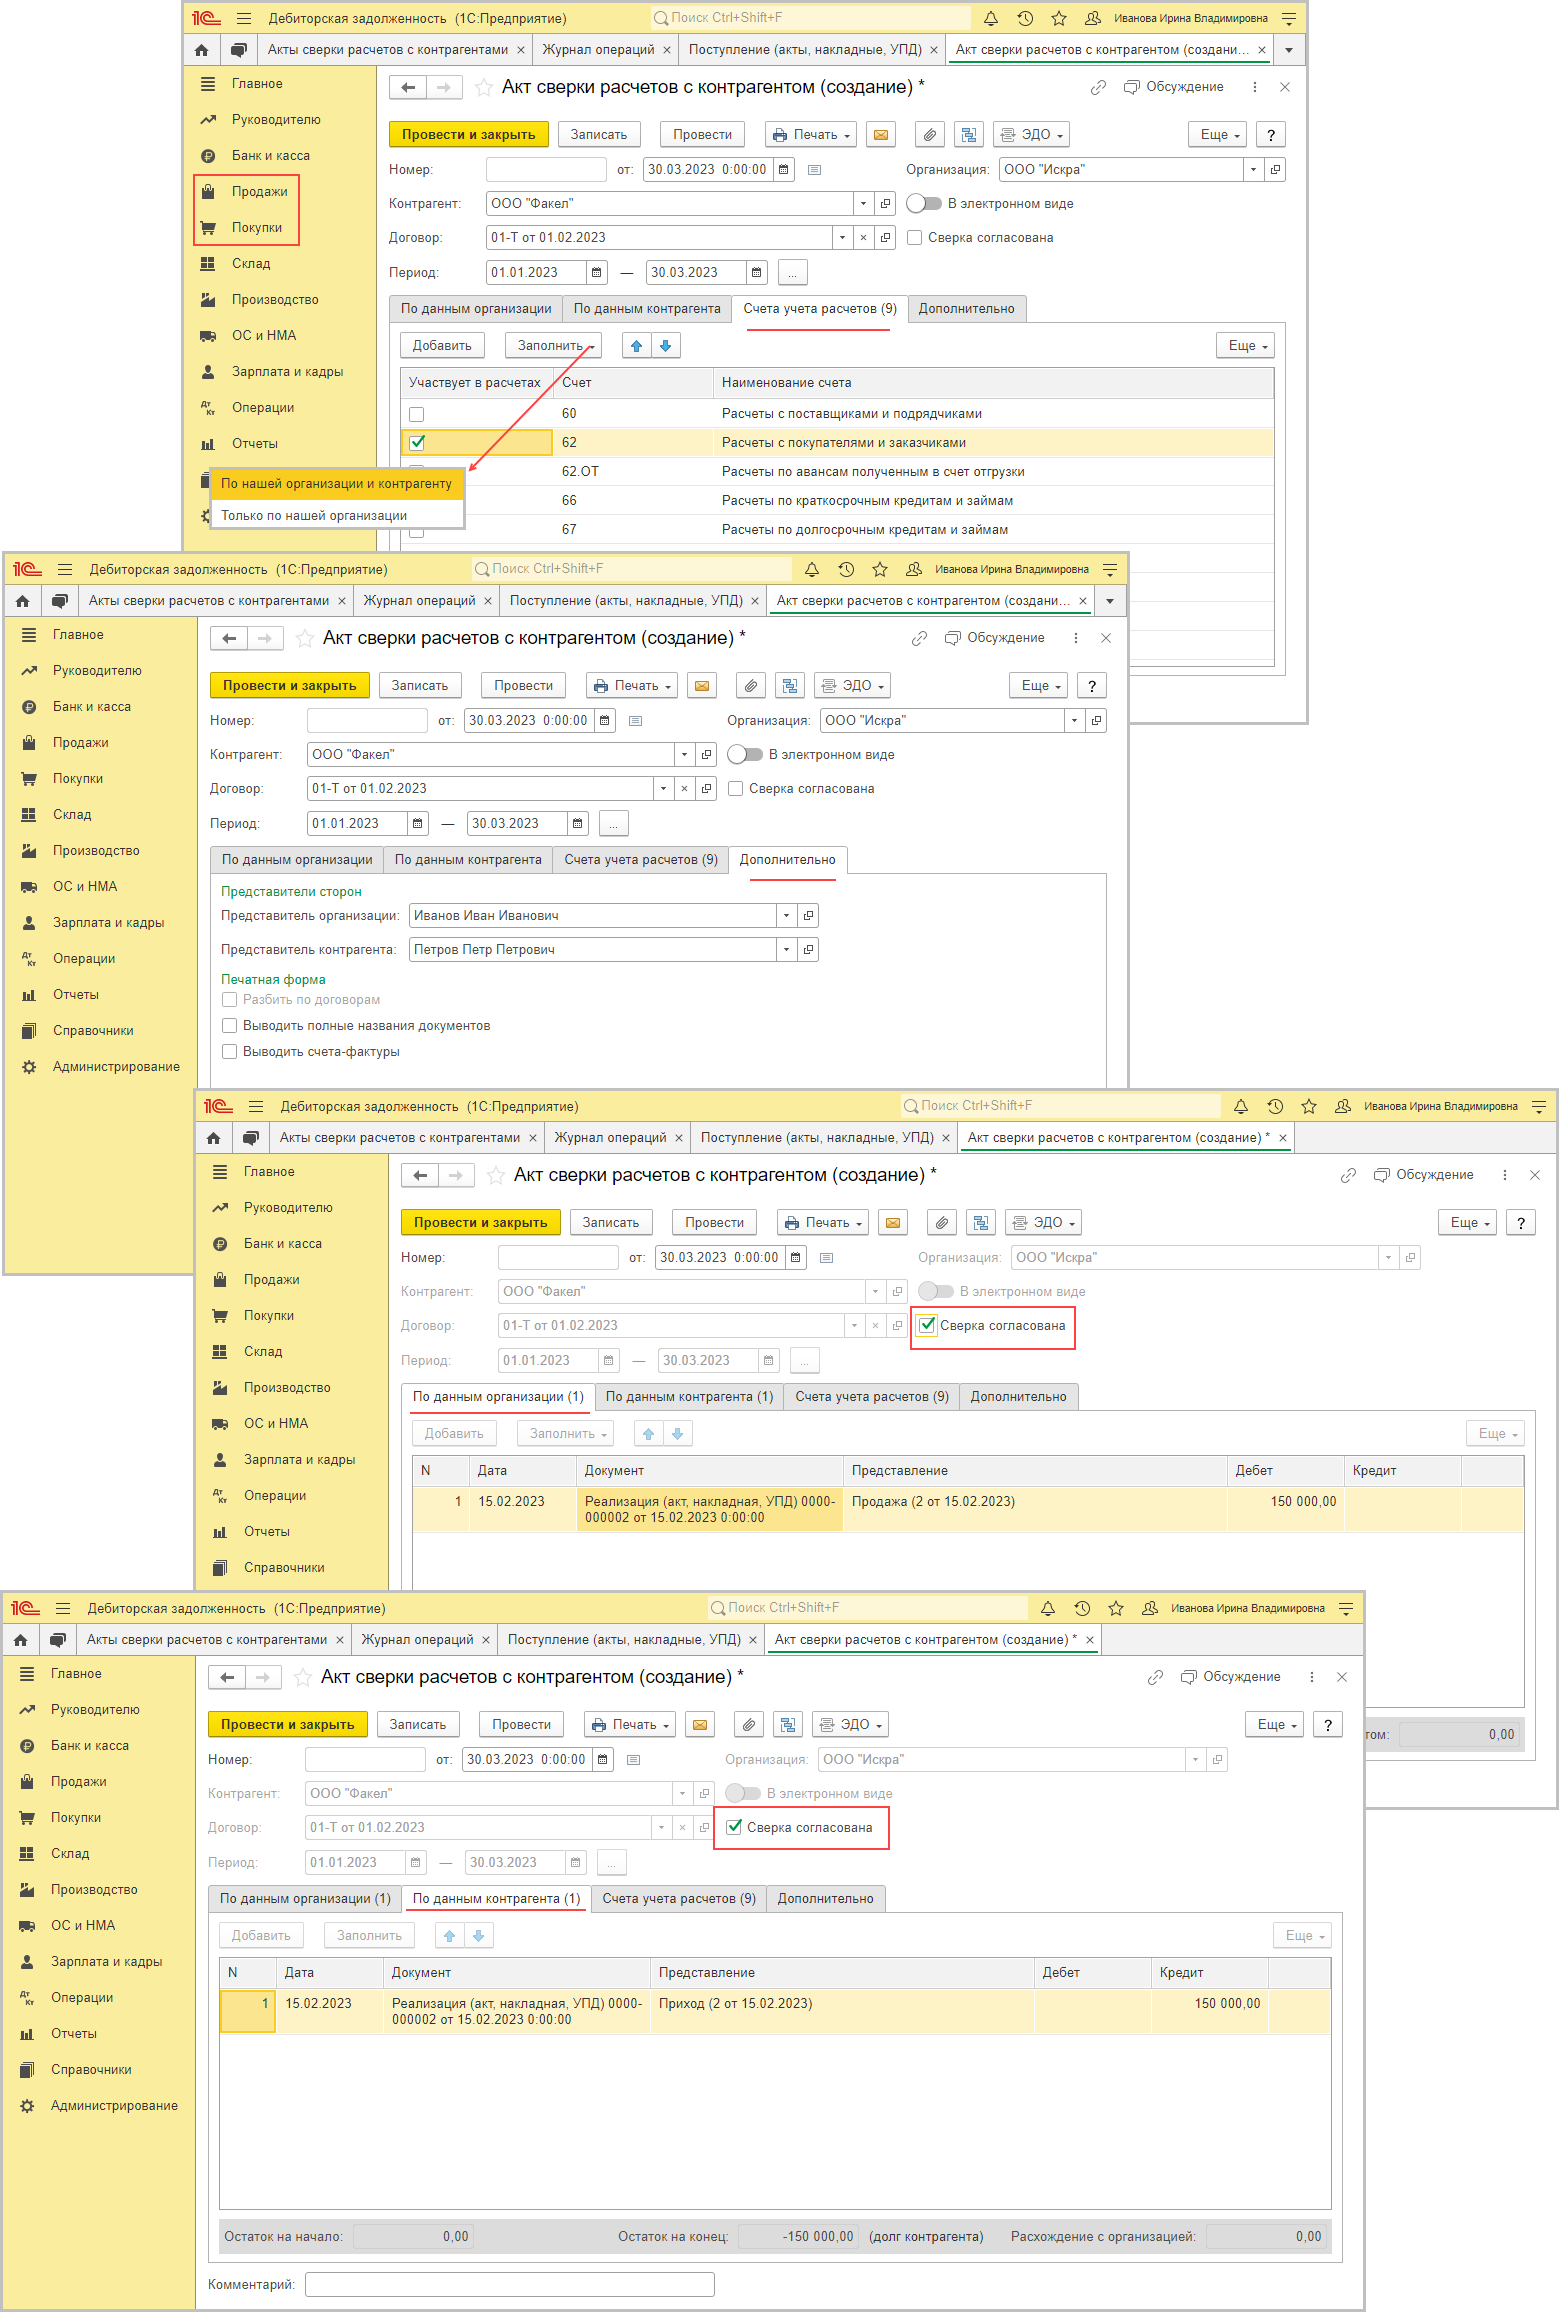Click favorite star beside title in third window
Image resolution: width=1559 pixels, height=2312 pixels.
pos(496,1175)
